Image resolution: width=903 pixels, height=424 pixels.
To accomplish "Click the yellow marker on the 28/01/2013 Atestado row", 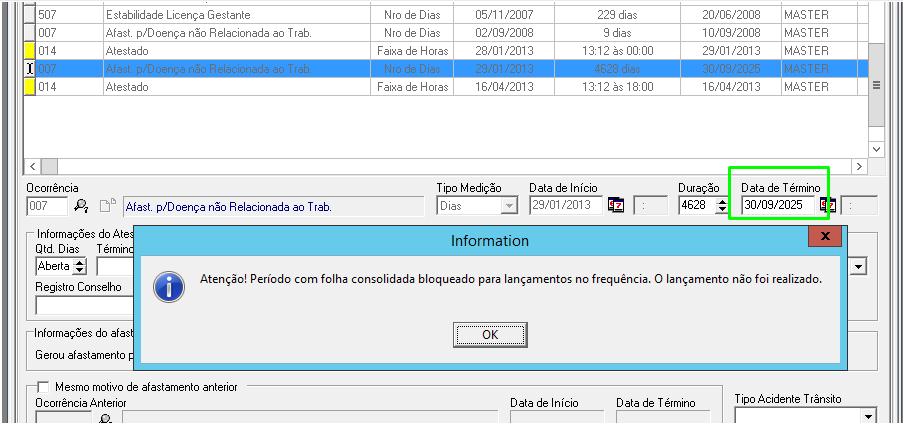I will 29,51.
